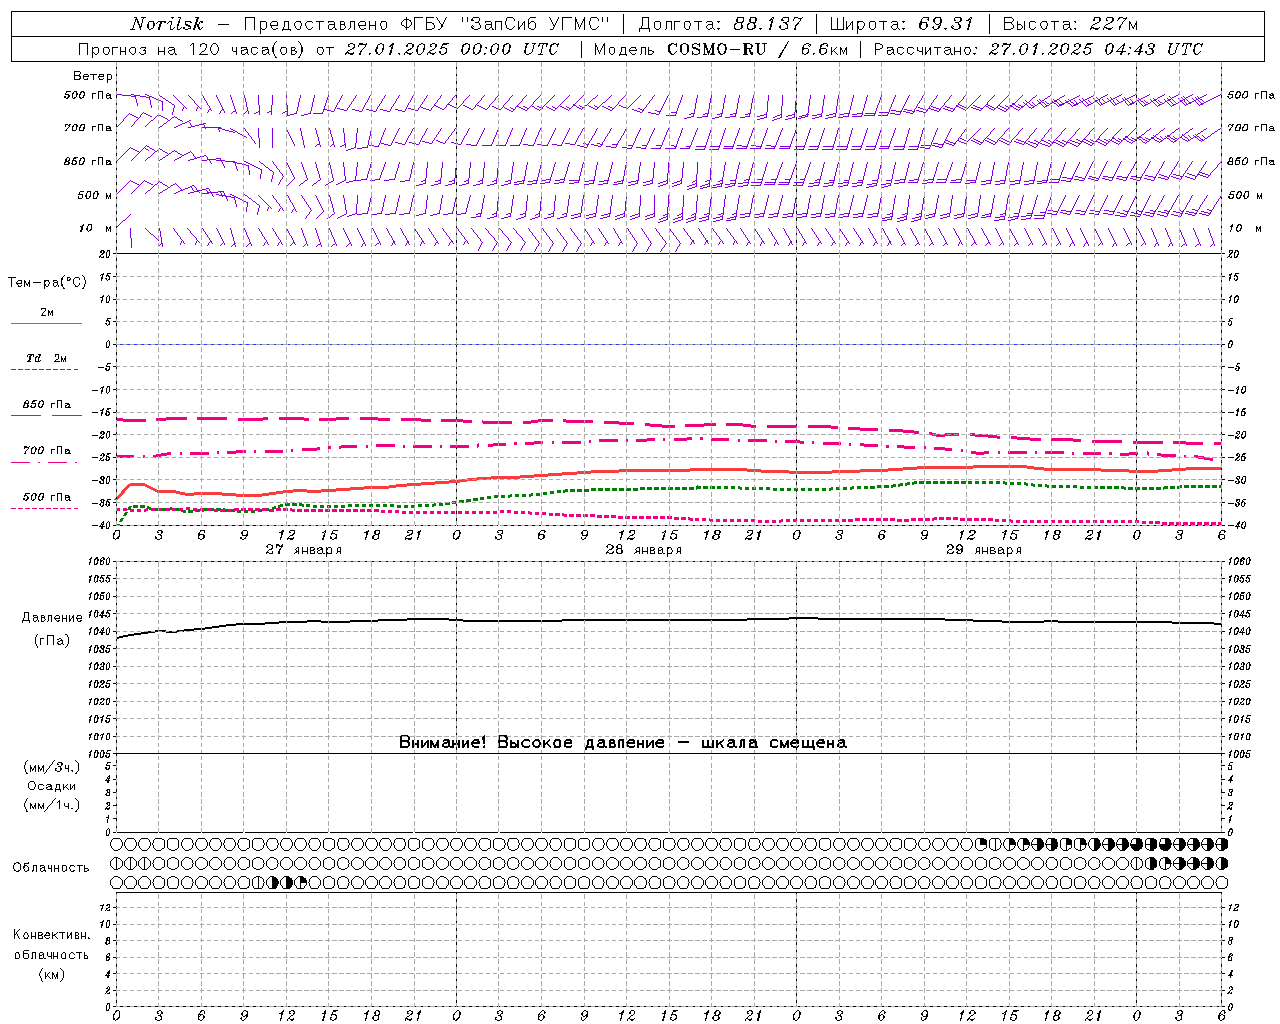Click right-side '500 гПа' wind level label

click(x=1251, y=95)
